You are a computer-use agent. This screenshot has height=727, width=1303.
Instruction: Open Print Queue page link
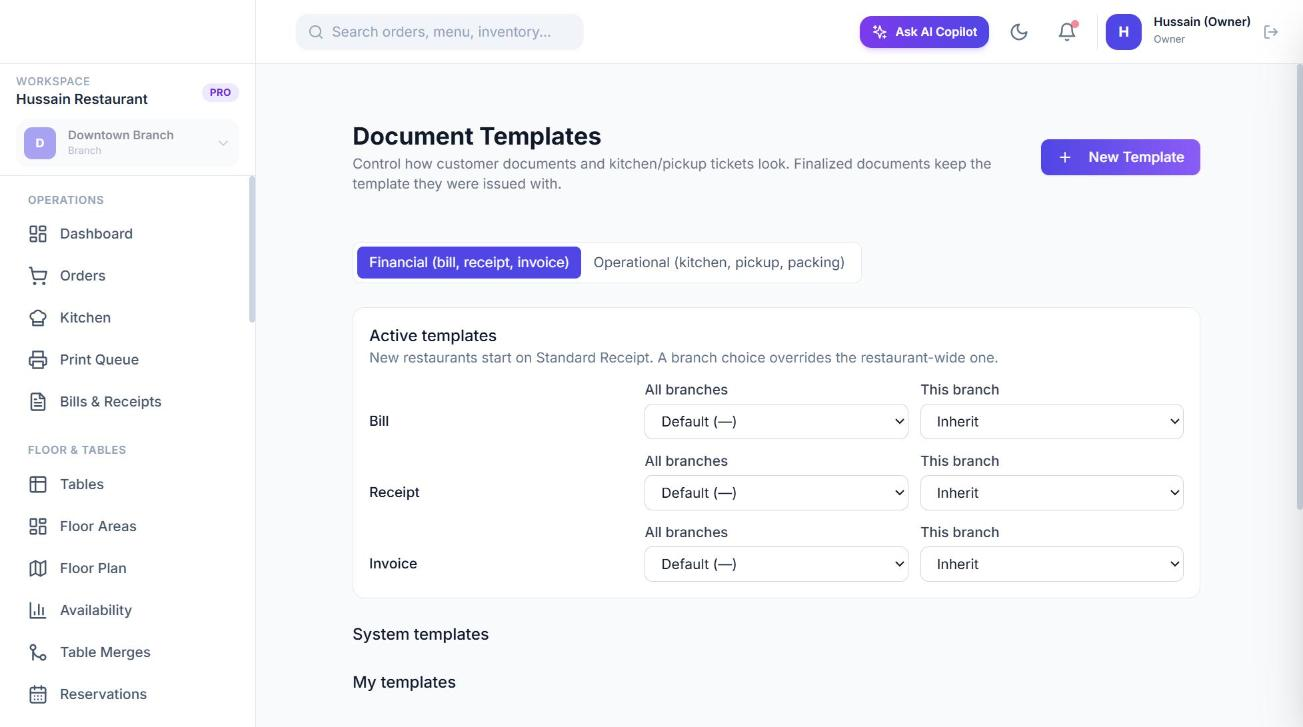pyautogui.click(x=128, y=360)
